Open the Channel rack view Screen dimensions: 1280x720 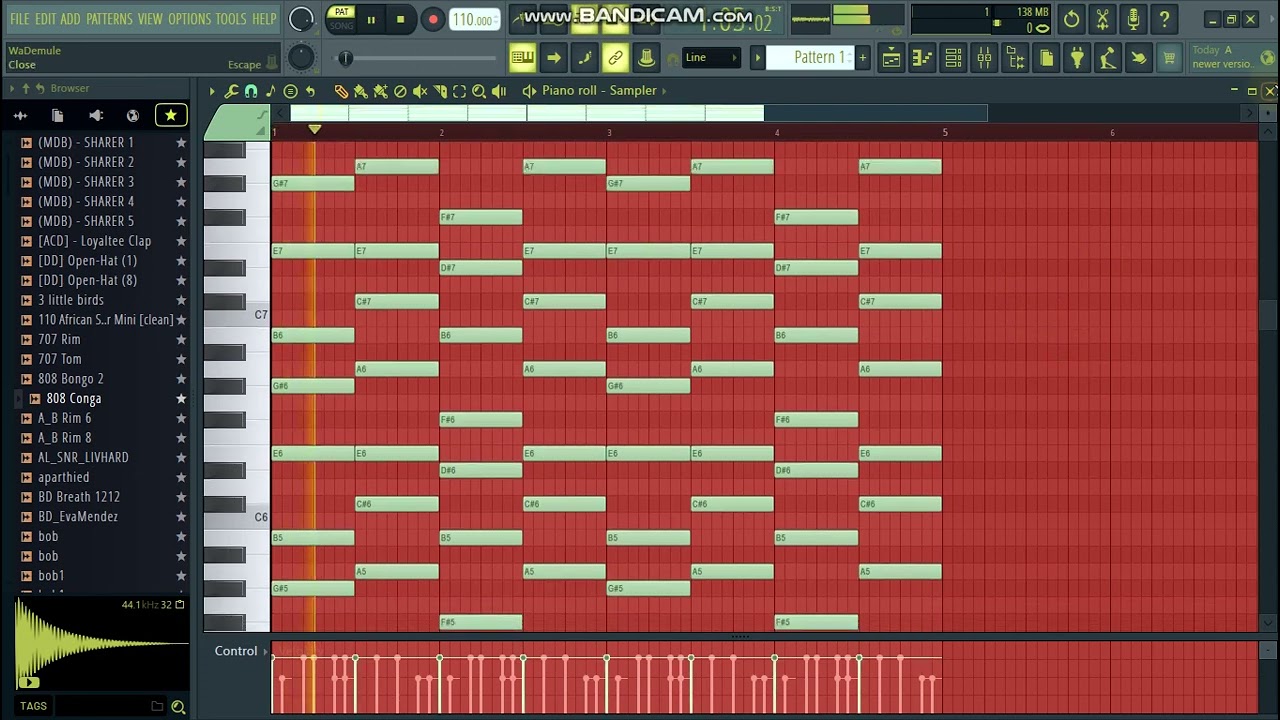pos(953,58)
